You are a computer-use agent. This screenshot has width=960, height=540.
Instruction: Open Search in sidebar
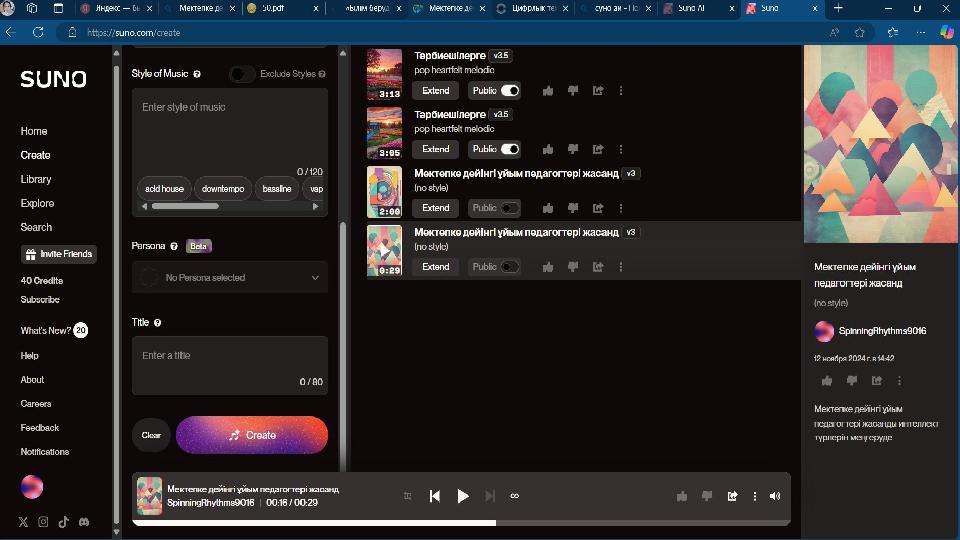(x=36, y=227)
